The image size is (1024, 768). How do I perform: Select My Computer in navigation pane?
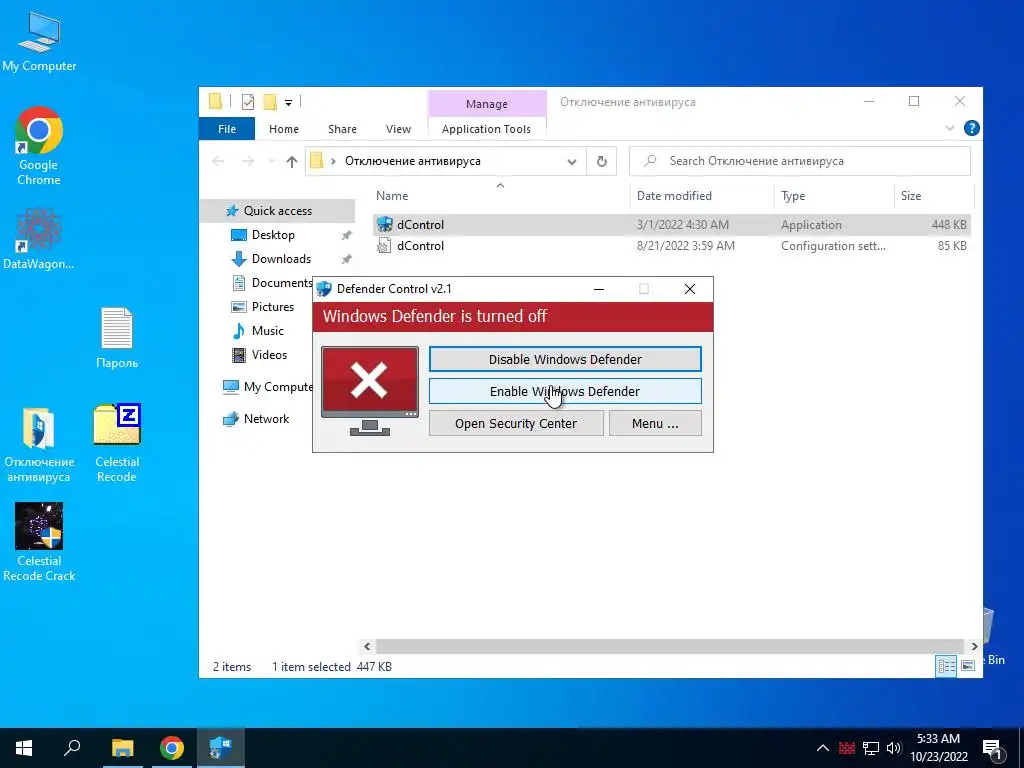coord(268,387)
